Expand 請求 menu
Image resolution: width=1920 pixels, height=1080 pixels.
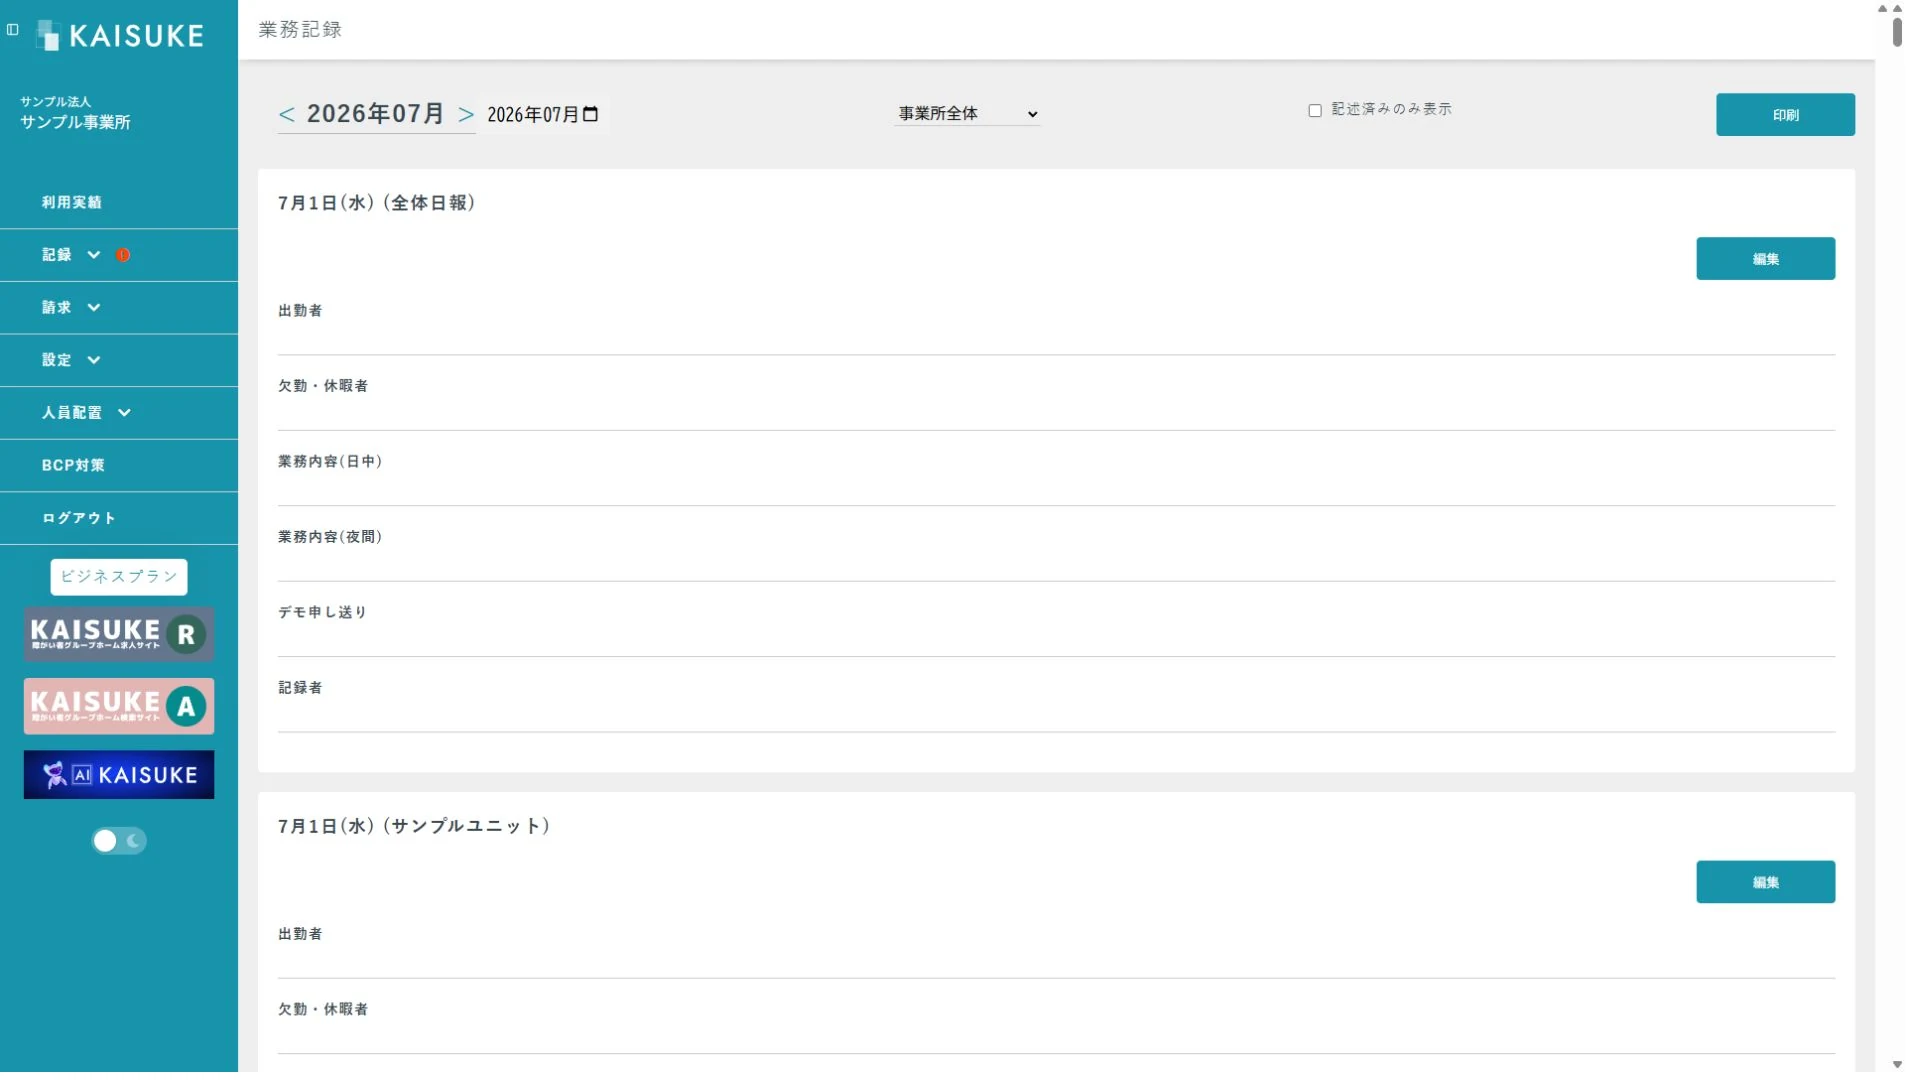point(119,308)
